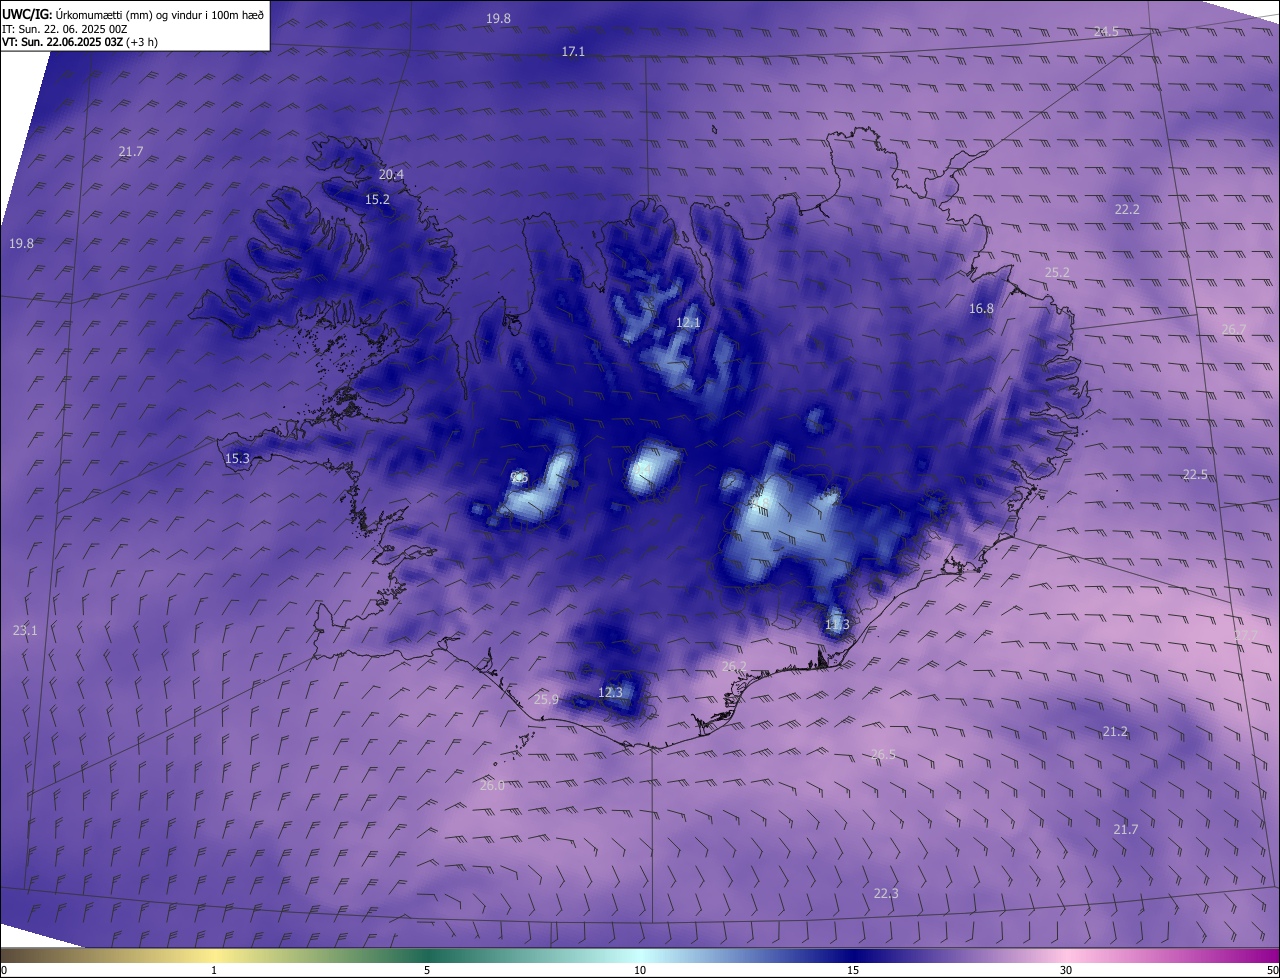
Task: Click the 22.5 value label
Action: click(1195, 475)
